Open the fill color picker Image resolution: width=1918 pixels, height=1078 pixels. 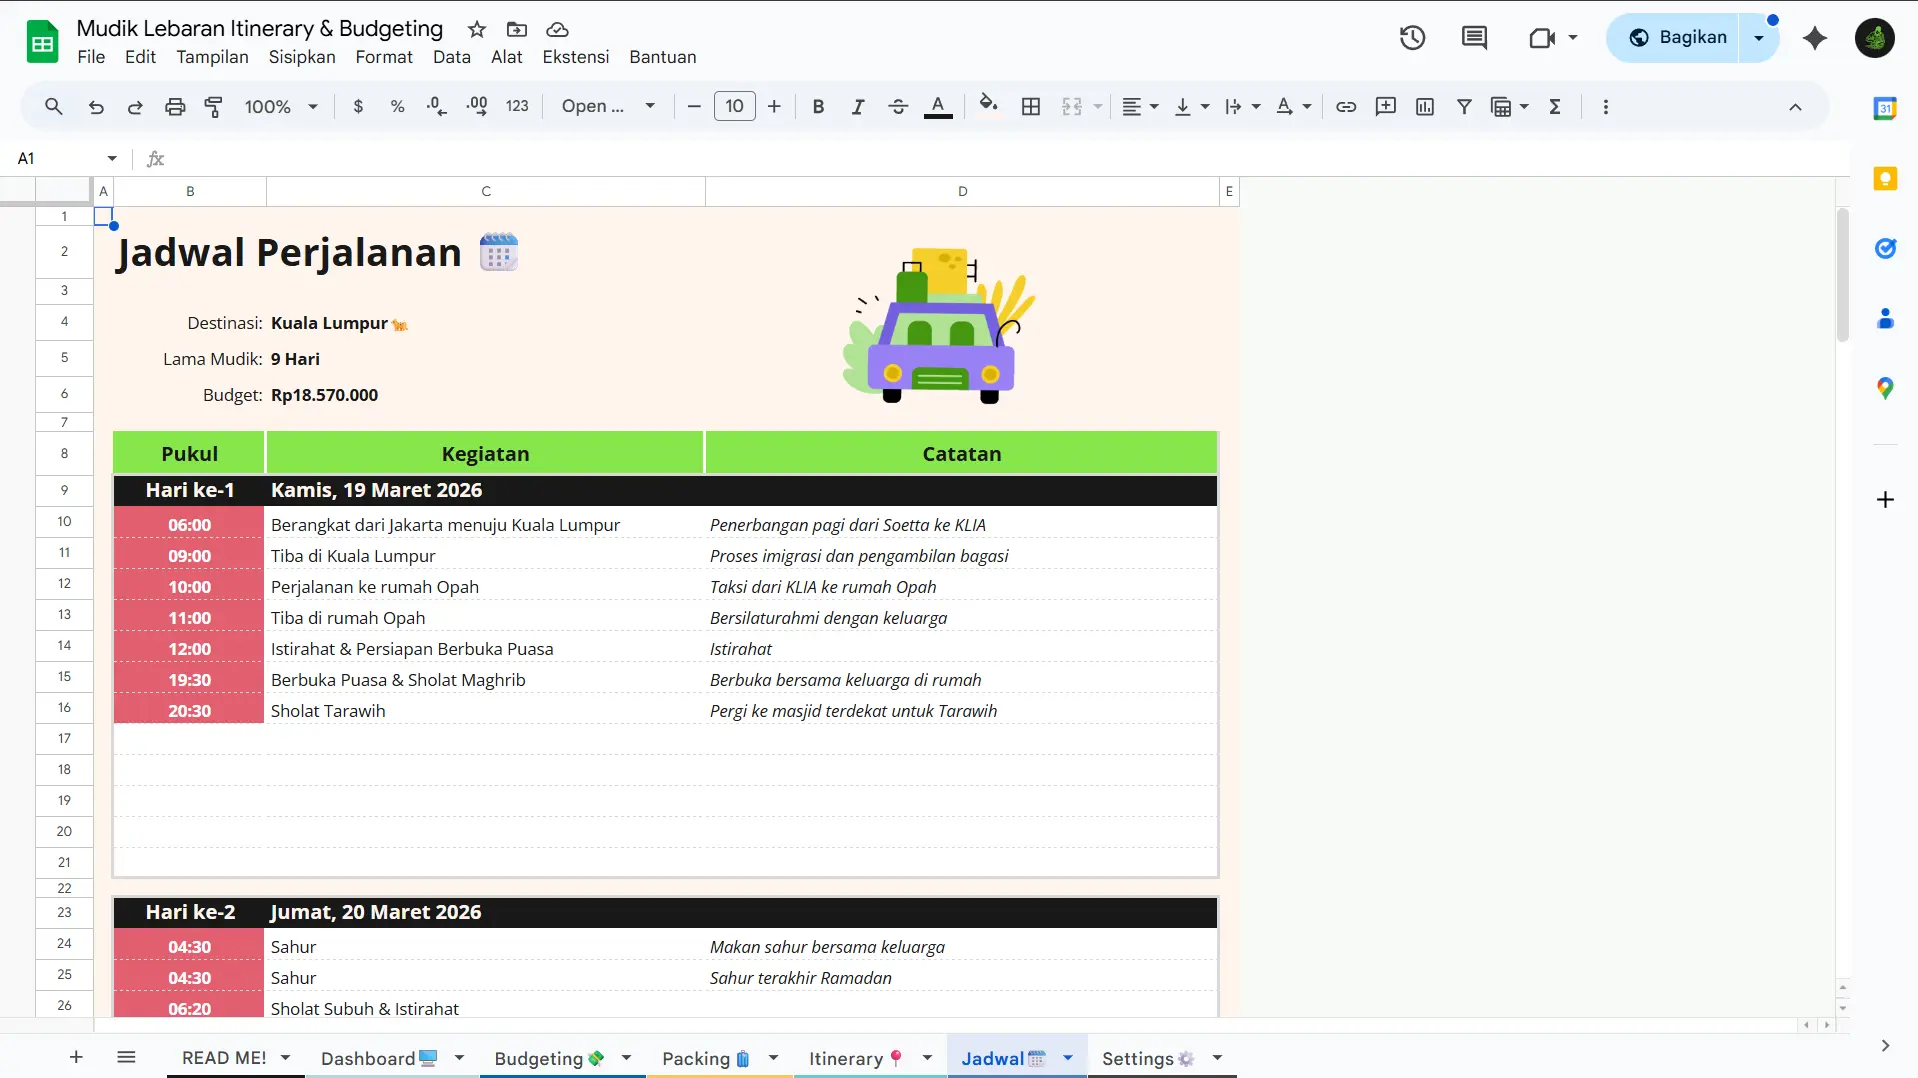[x=987, y=106]
